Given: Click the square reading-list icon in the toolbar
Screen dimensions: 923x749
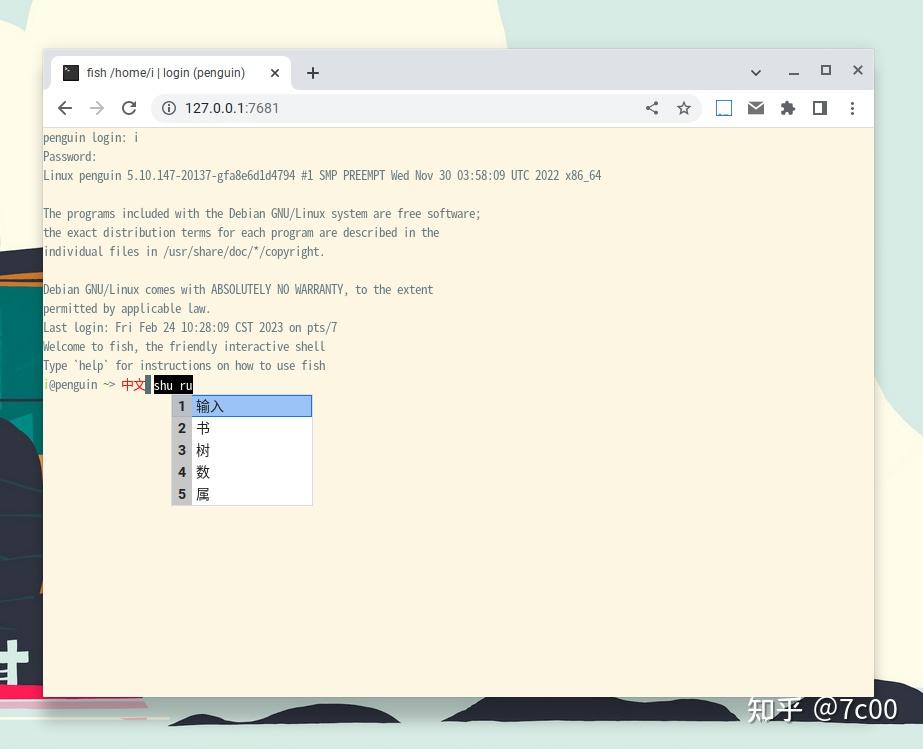Looking at the screenshot, I should (724, 108).
